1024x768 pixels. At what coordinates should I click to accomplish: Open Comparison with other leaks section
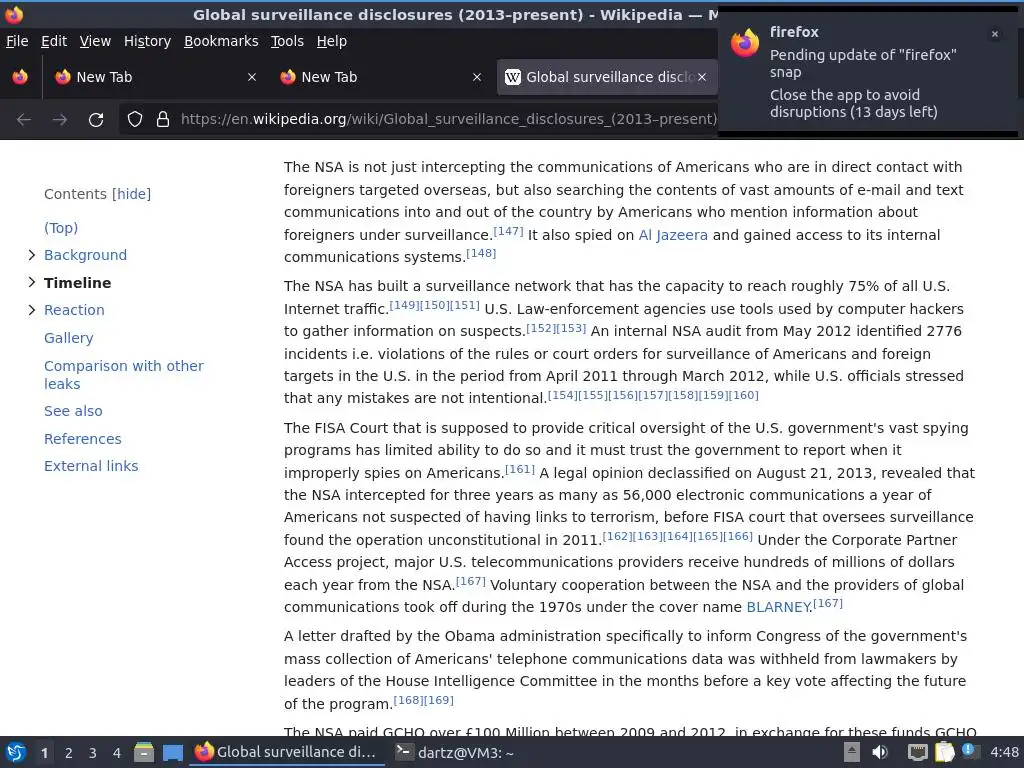coord(123,375)
